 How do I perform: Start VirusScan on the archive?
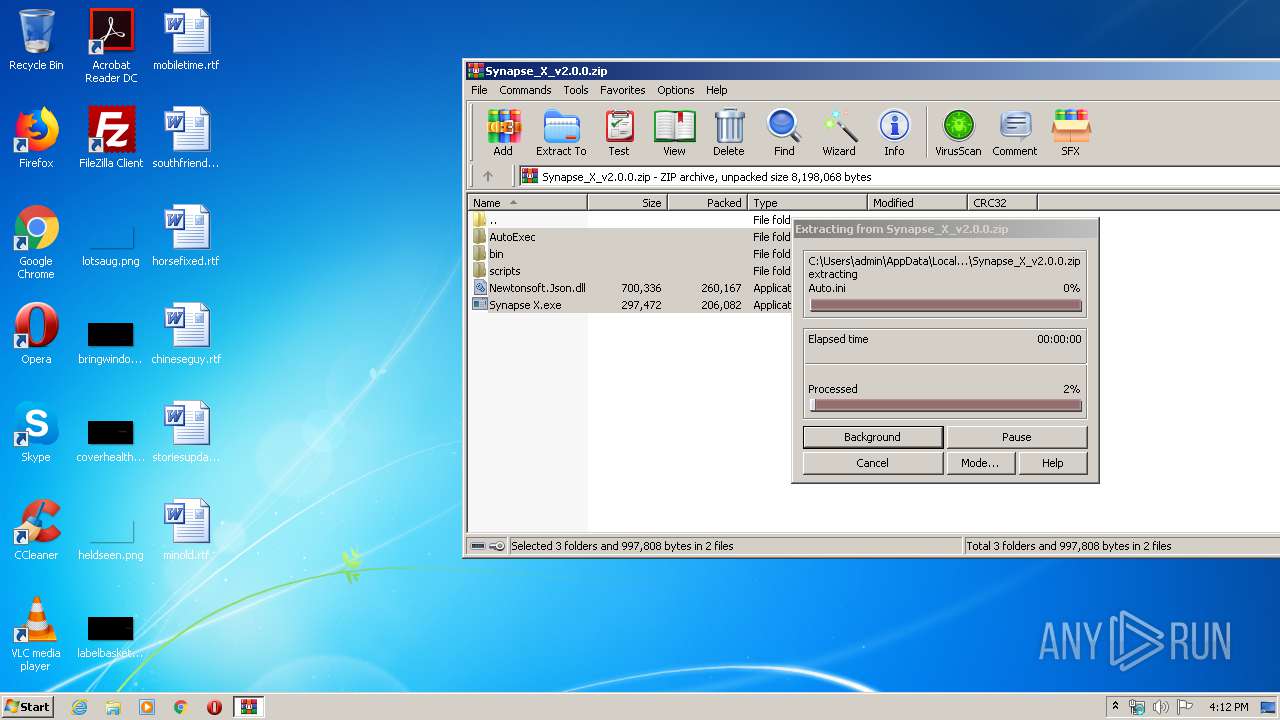[x=958, y=134]
